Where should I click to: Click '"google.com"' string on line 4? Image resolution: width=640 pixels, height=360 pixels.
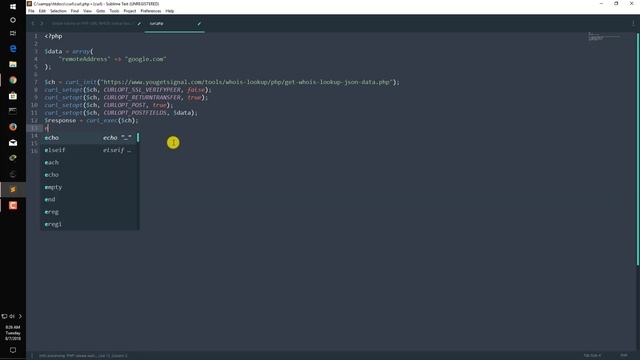[146, 59]
